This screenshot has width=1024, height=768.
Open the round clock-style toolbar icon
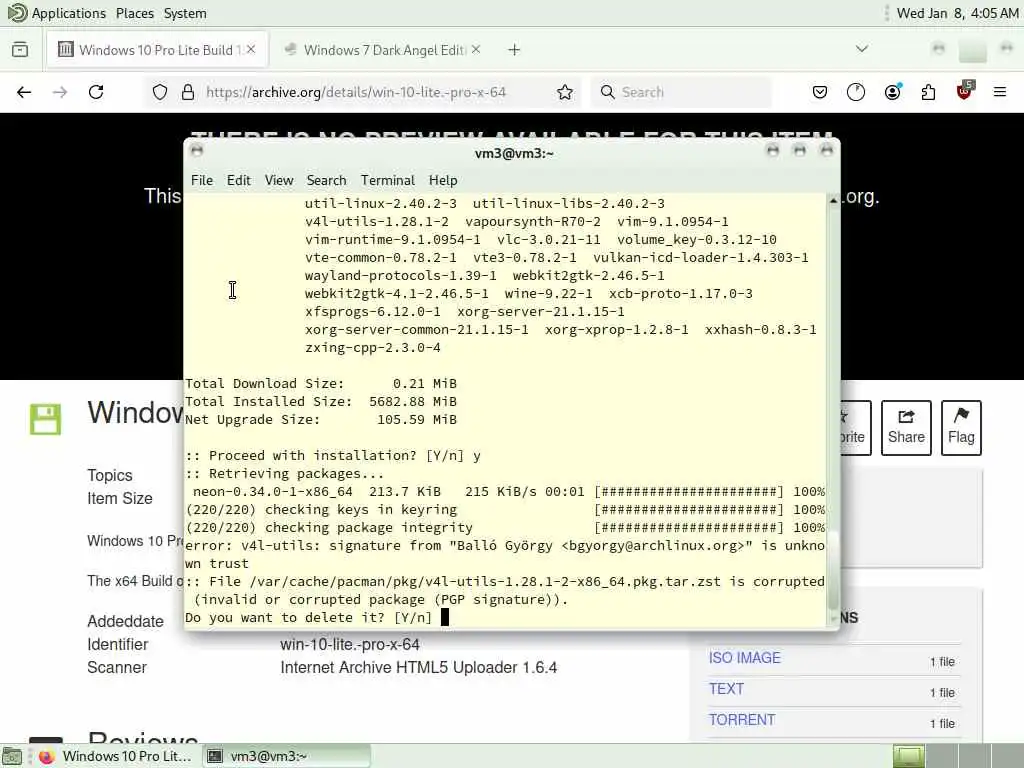856,92
